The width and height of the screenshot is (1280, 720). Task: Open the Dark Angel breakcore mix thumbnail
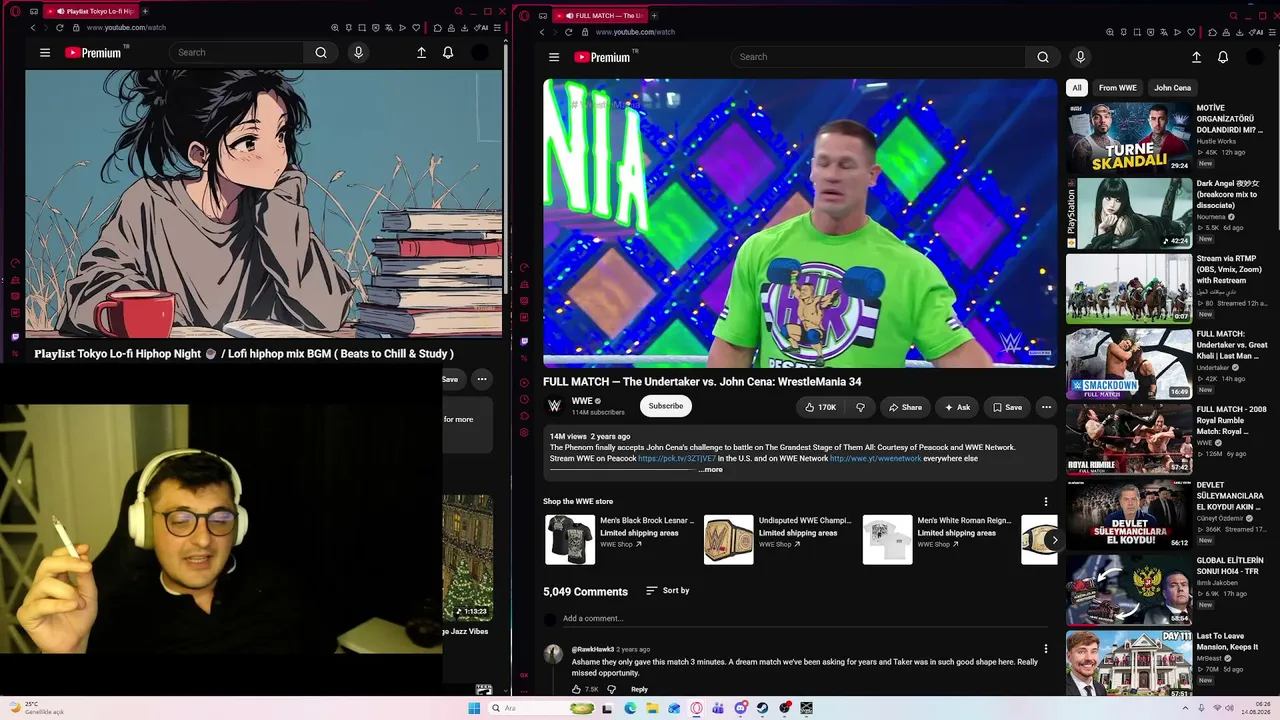click(1129, 214)
